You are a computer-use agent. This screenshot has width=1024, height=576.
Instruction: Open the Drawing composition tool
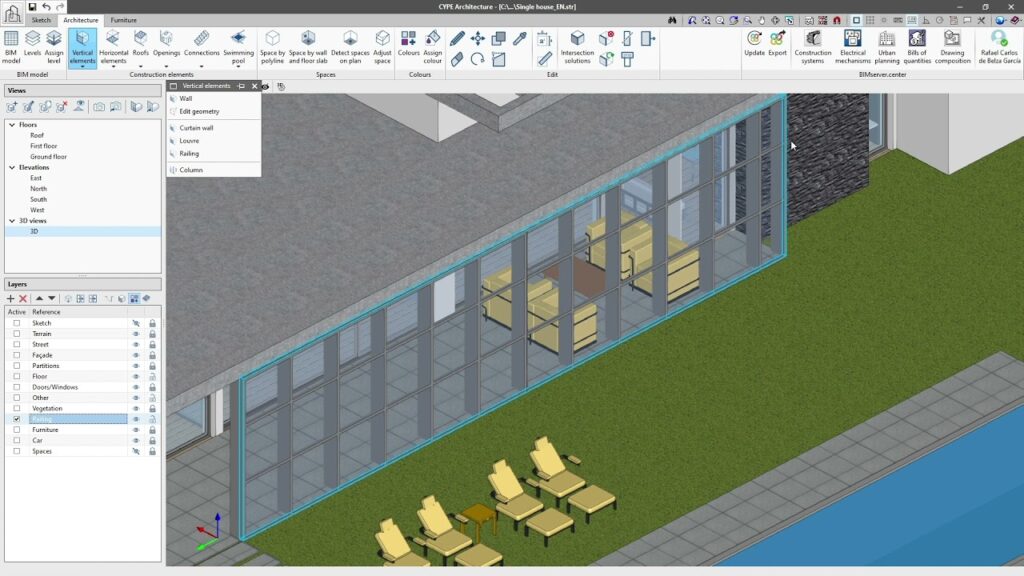point(952,46)
